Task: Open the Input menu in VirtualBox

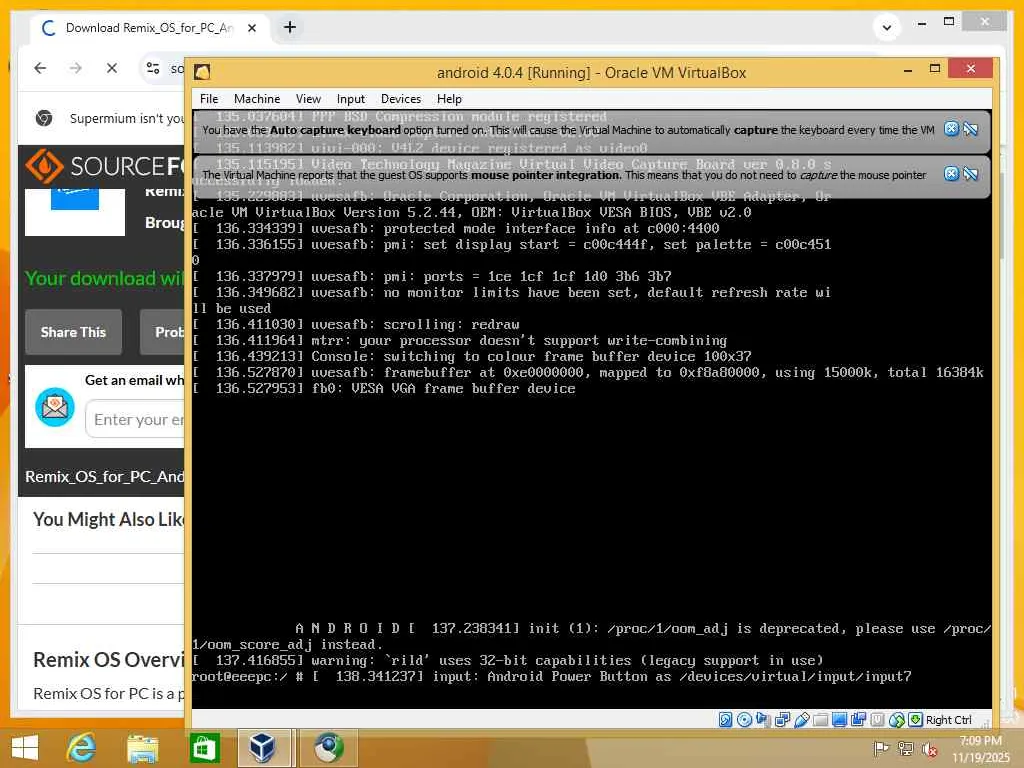Action: point(351,99)
